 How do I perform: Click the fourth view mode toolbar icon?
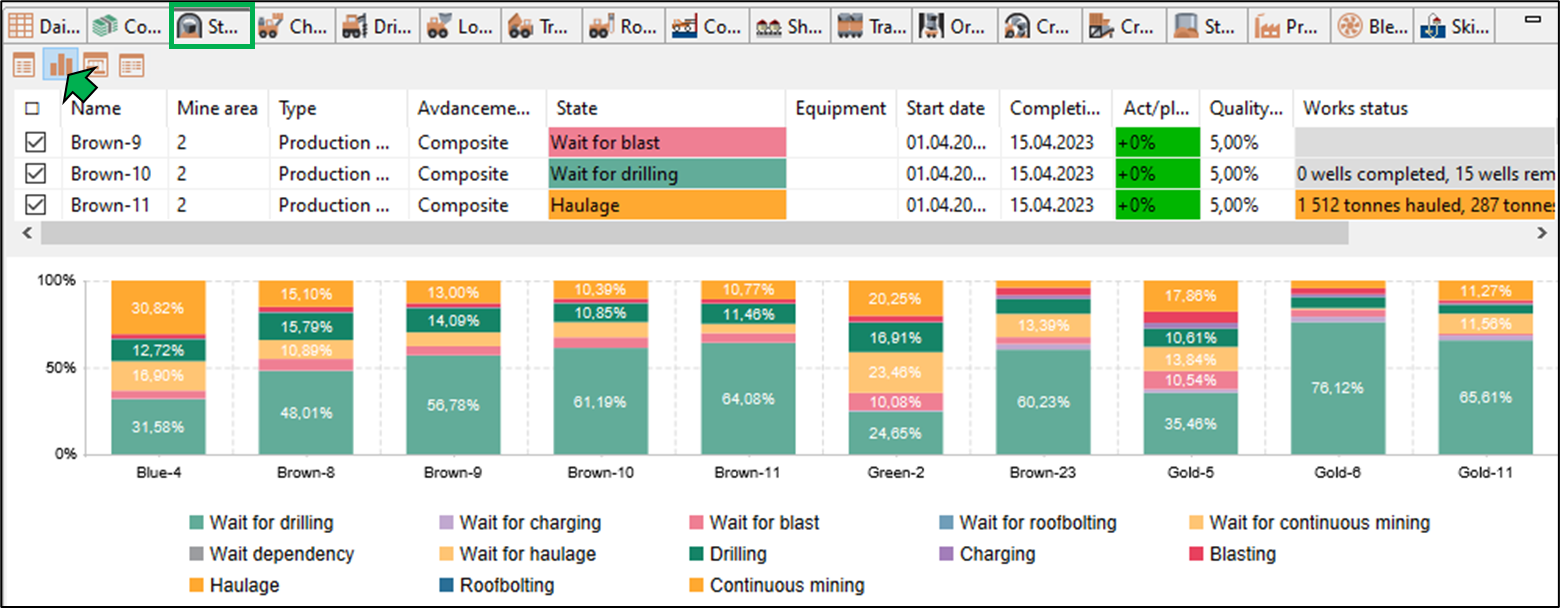(x=132, y=66)
